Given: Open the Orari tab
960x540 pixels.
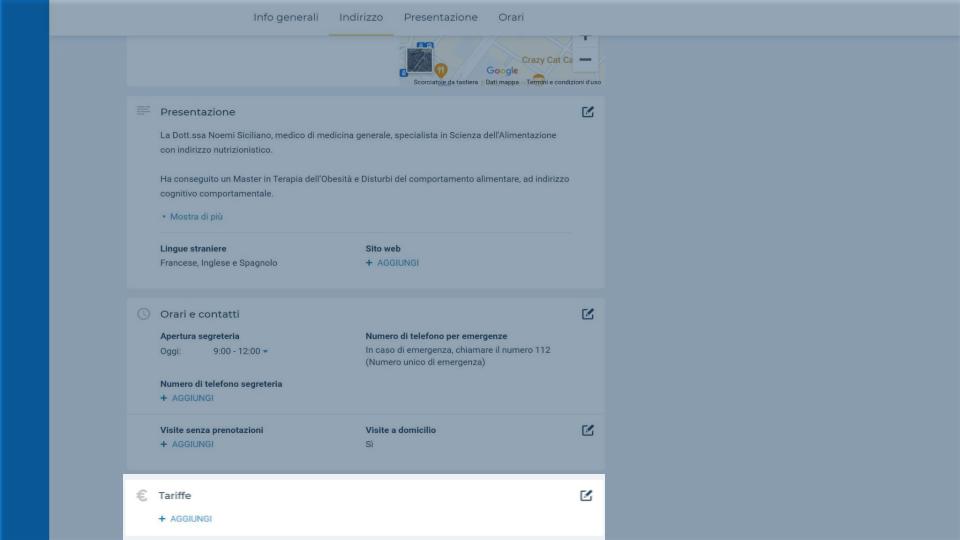Looking at the screenshot, I should pos(511,17).
